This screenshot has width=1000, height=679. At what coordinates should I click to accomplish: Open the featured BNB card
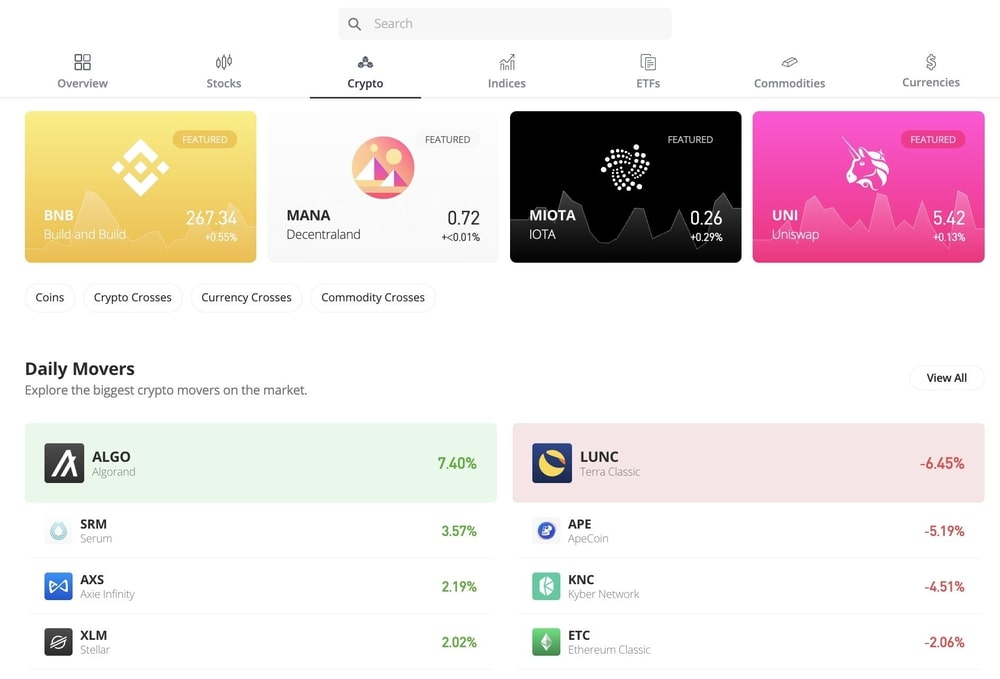tap(140, 187)
